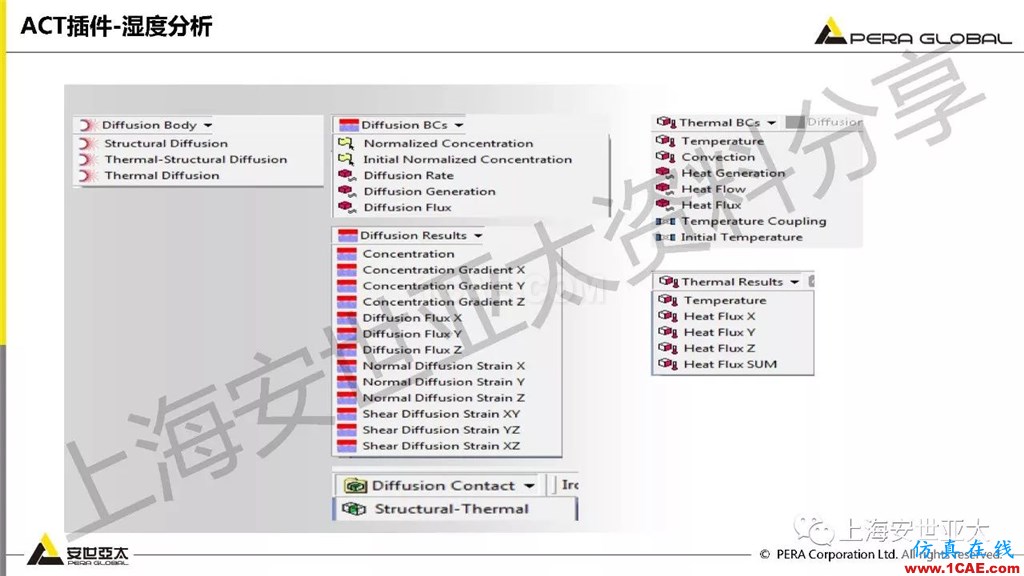The height and width of the screenshot is (576, 1024).
Task: Click the Diffusion Contact toolbar icon
Action: [355, 485]
